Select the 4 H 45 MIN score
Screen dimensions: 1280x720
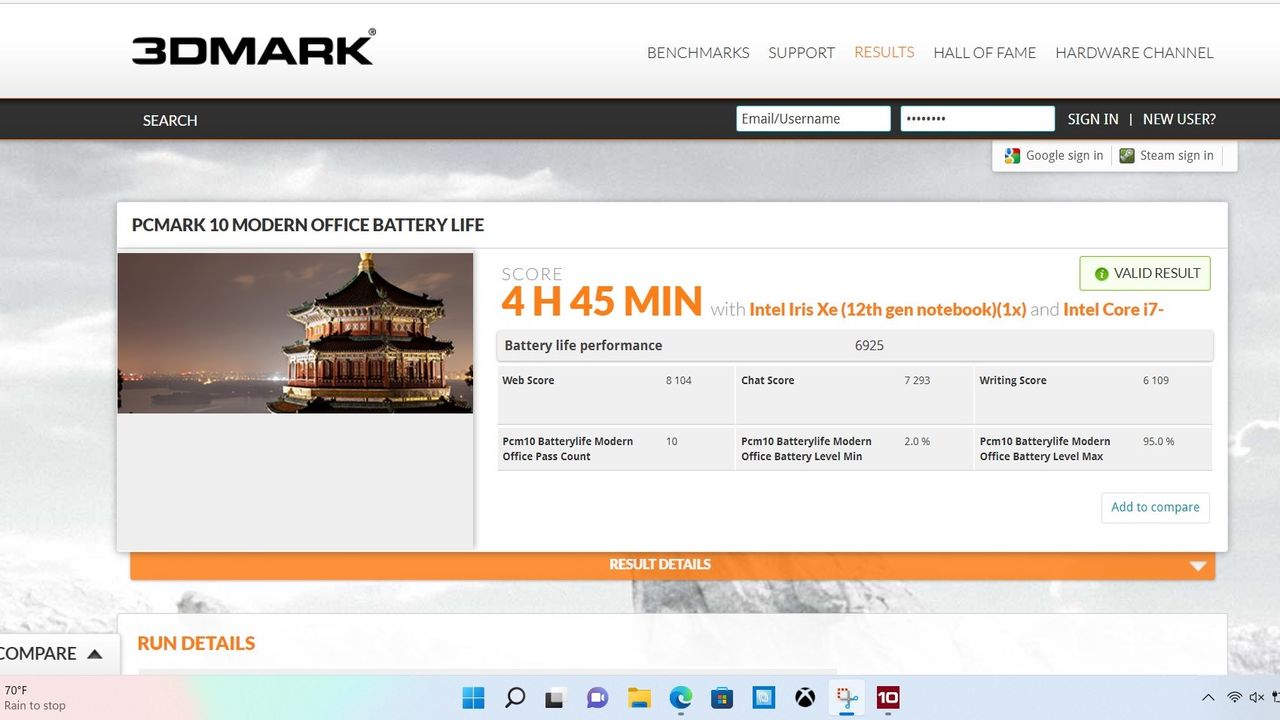pos(602,302)
